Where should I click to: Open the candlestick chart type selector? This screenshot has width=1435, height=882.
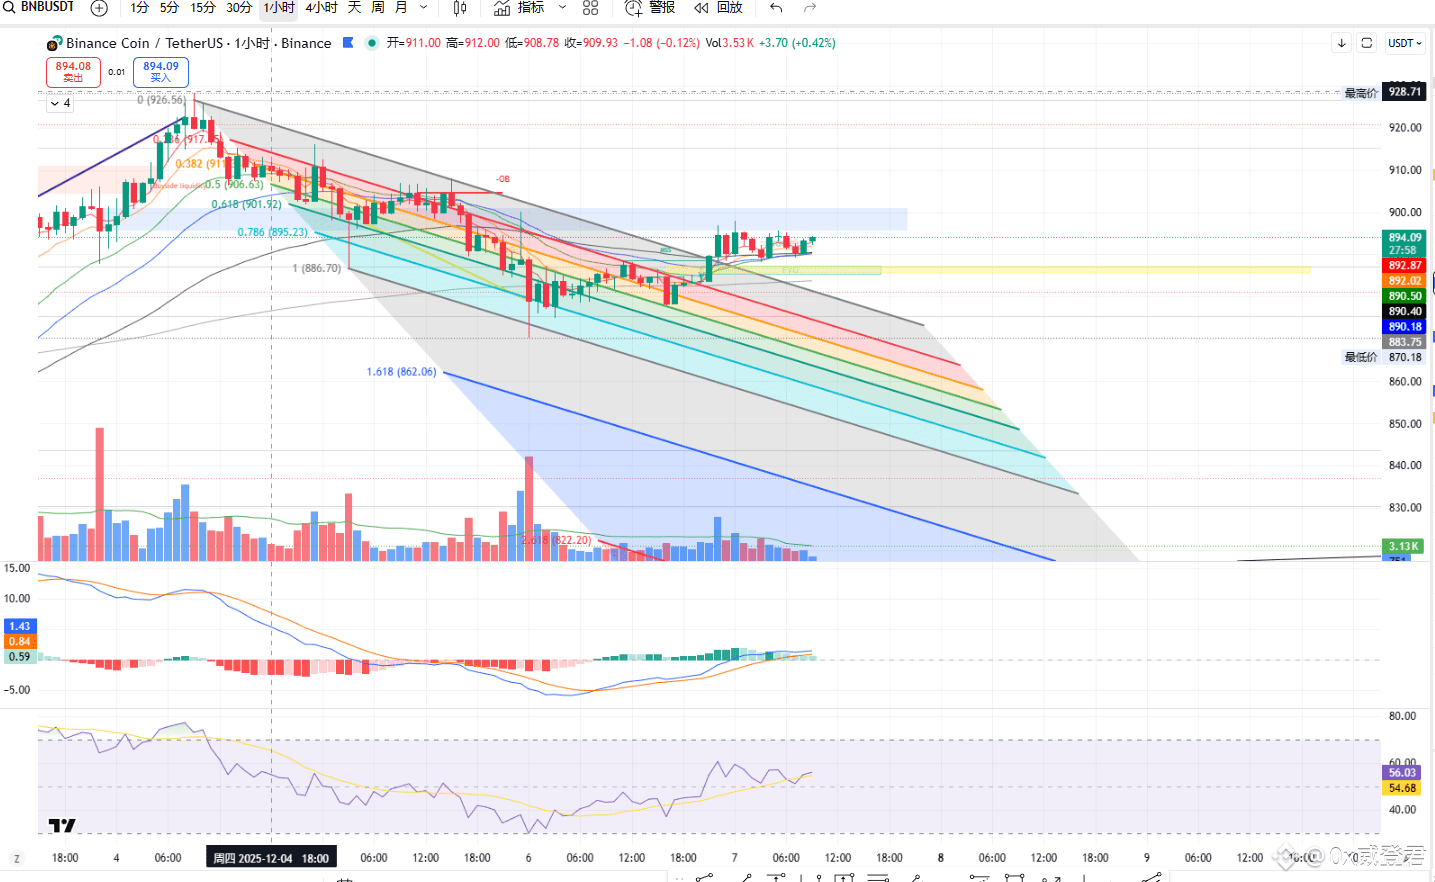point(460,8)
